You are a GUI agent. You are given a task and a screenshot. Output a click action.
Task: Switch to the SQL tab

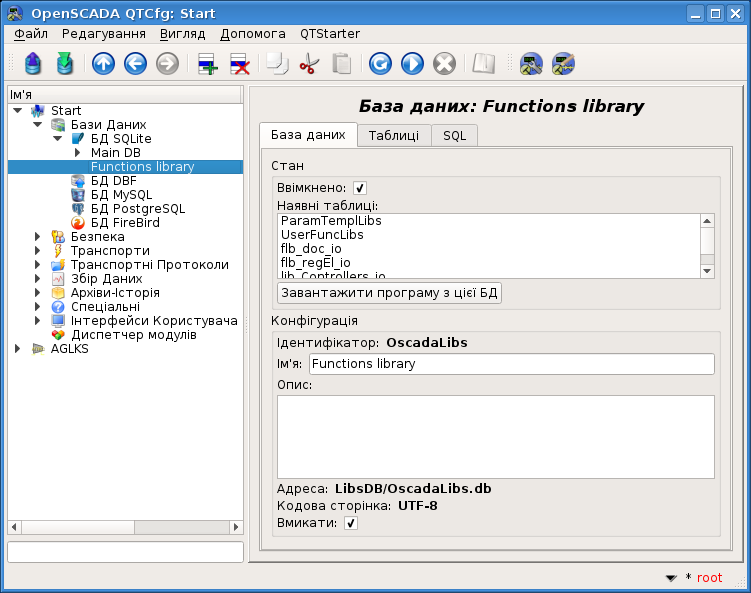click(454, 136)
